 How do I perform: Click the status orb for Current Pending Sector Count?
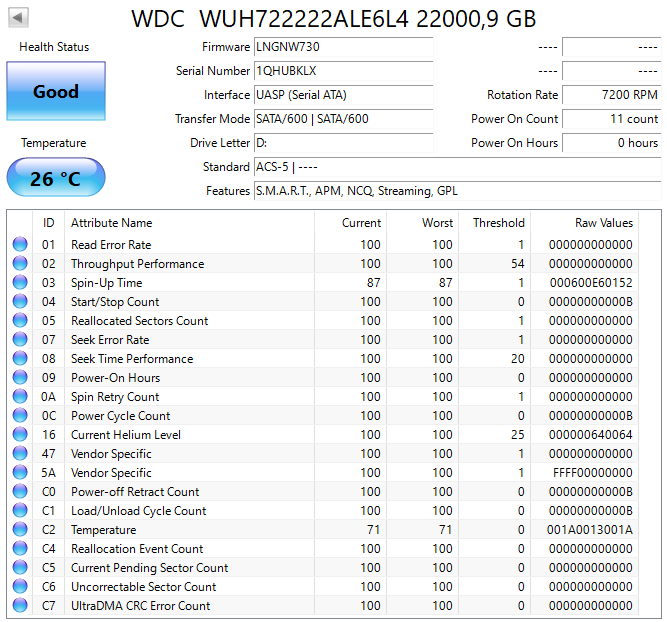coord(20,567)
